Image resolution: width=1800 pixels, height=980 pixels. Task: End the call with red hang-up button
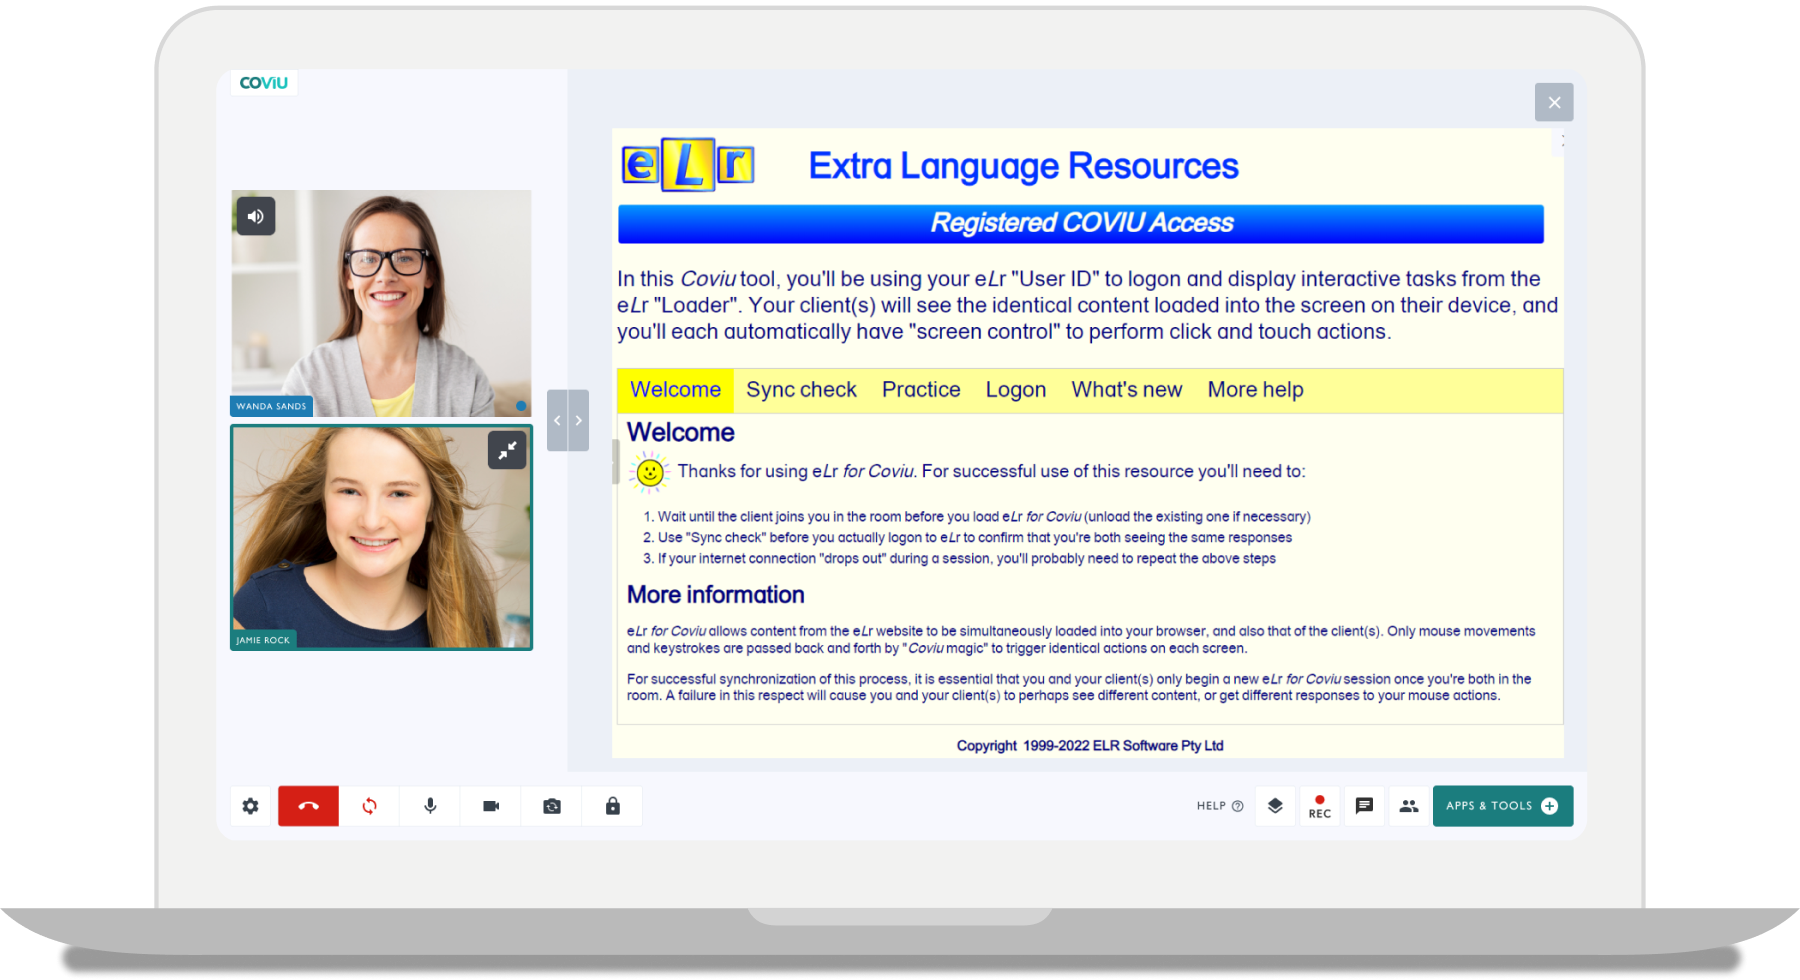click(x=308, y=806)
